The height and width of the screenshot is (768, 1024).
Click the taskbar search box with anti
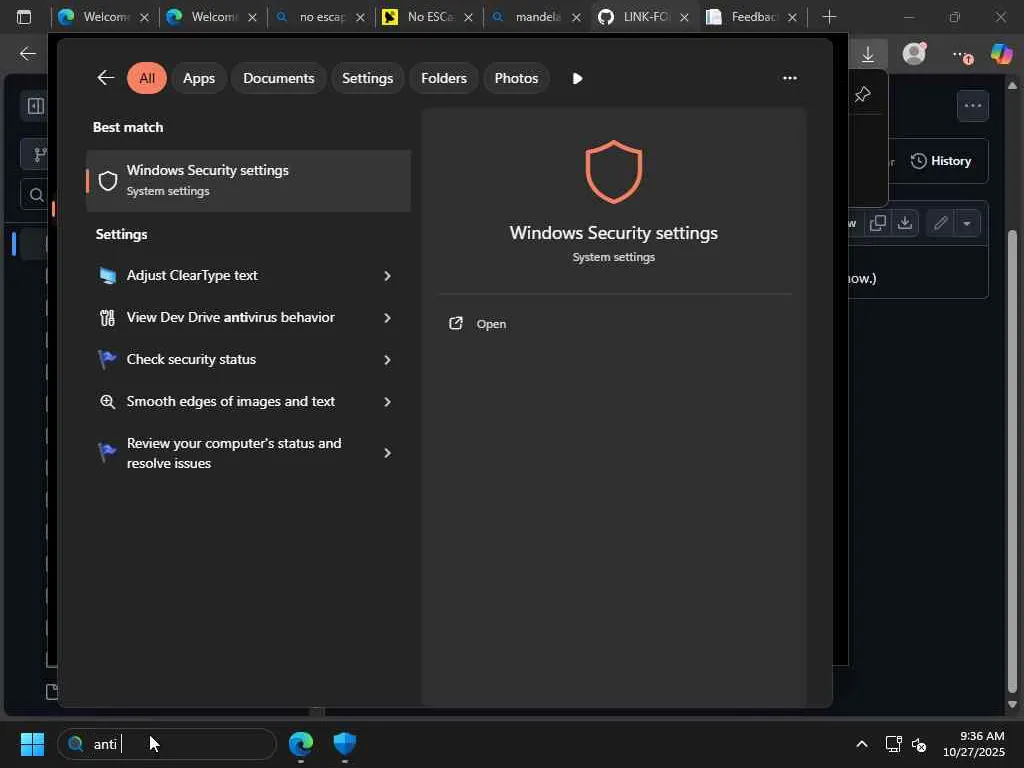[167, 744]
